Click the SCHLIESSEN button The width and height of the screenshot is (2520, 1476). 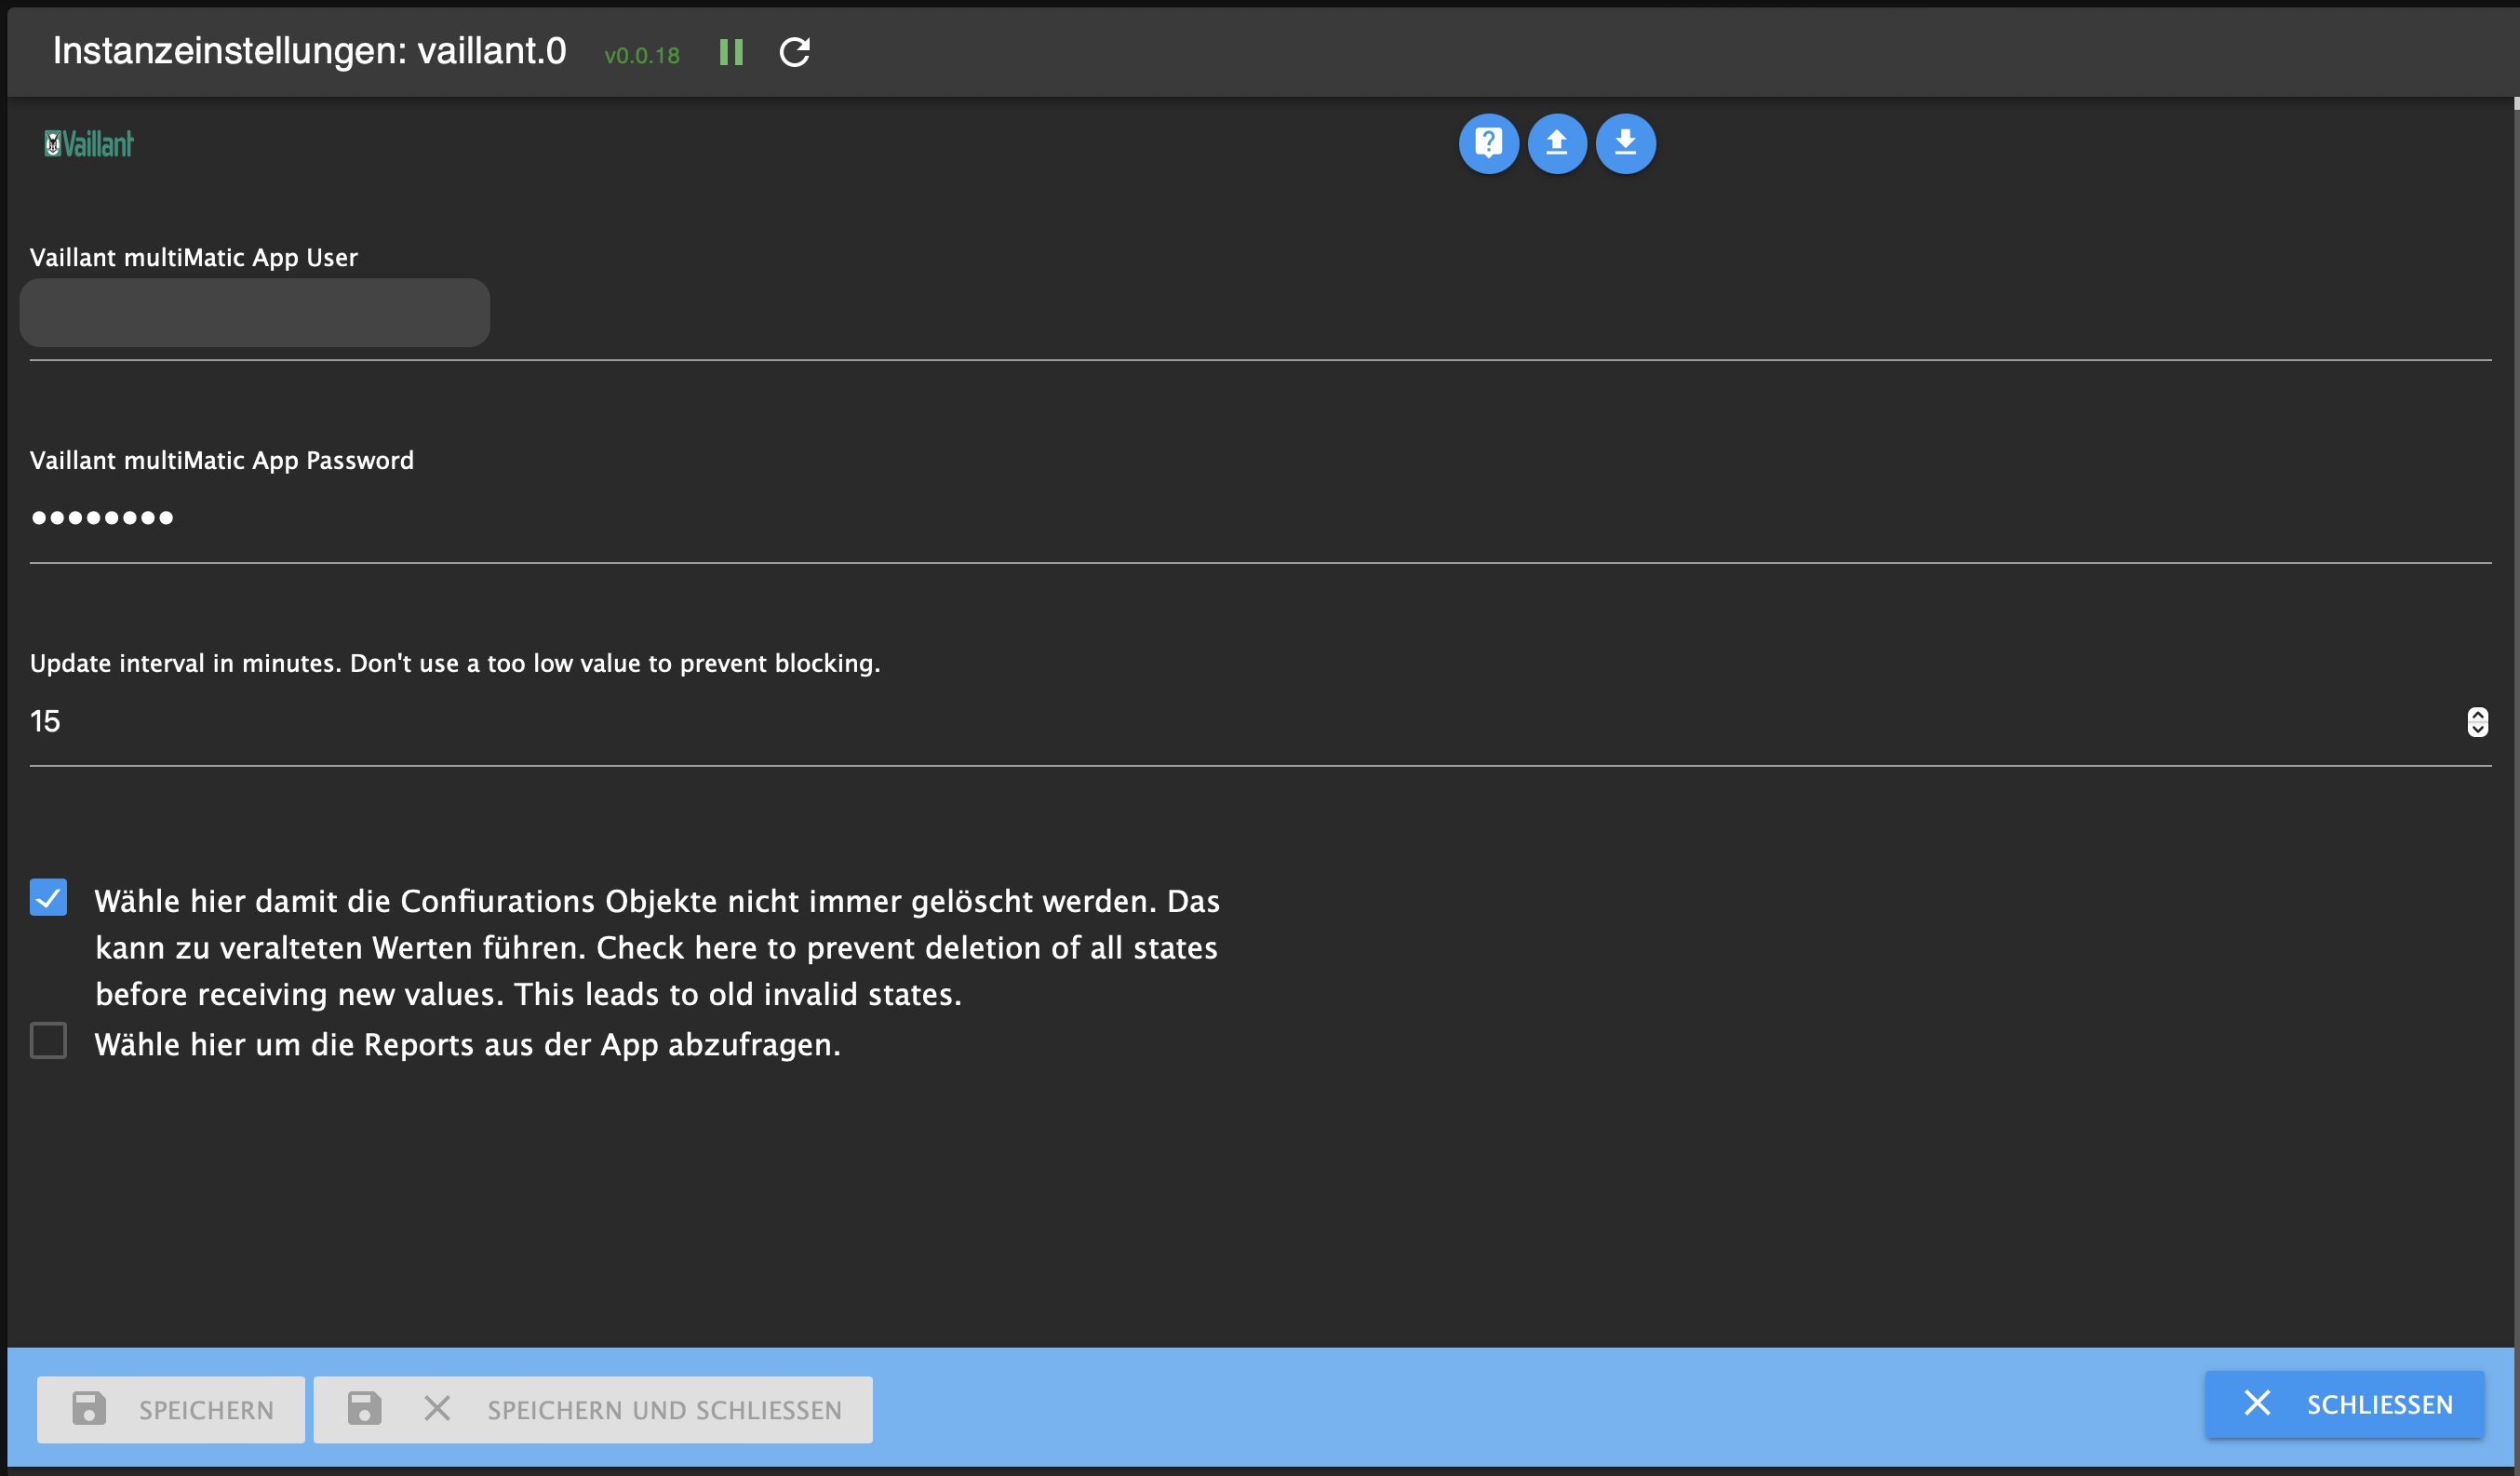pyautogui.click(x=2344, y=1403)
